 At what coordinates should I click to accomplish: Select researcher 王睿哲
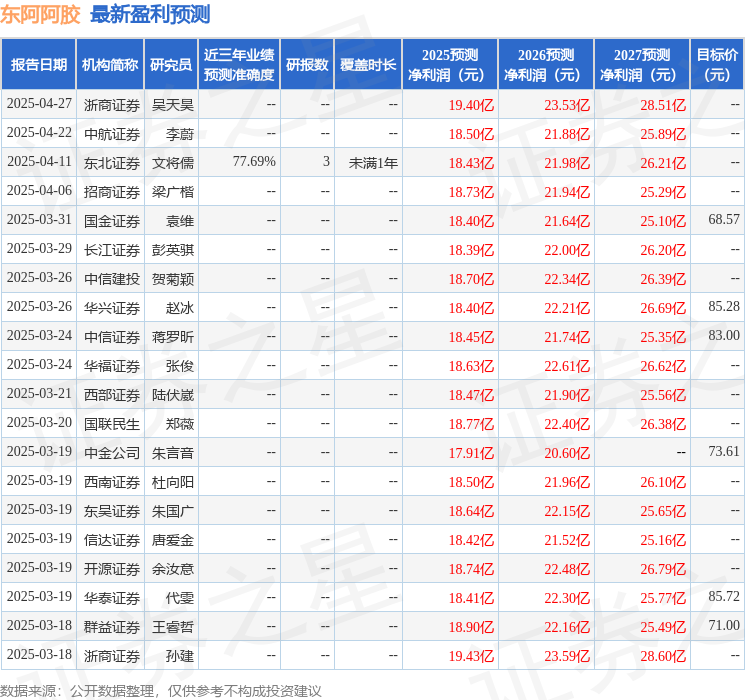coord(172,627)
